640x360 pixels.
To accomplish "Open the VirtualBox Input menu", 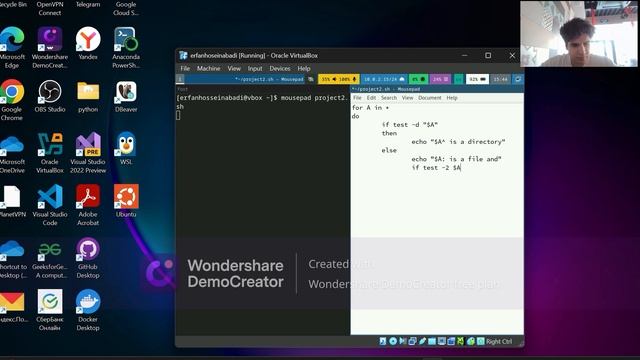I will point(255,69).
